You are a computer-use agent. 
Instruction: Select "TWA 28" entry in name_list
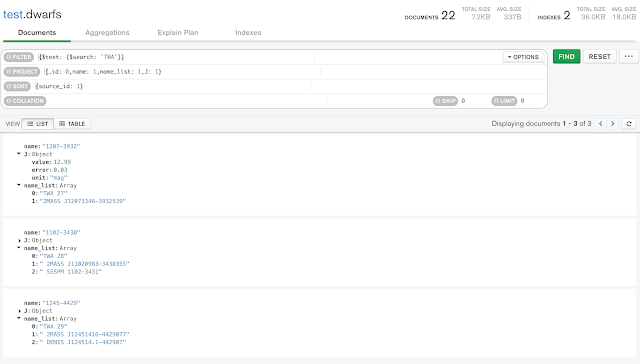click(x=53, y=256)
